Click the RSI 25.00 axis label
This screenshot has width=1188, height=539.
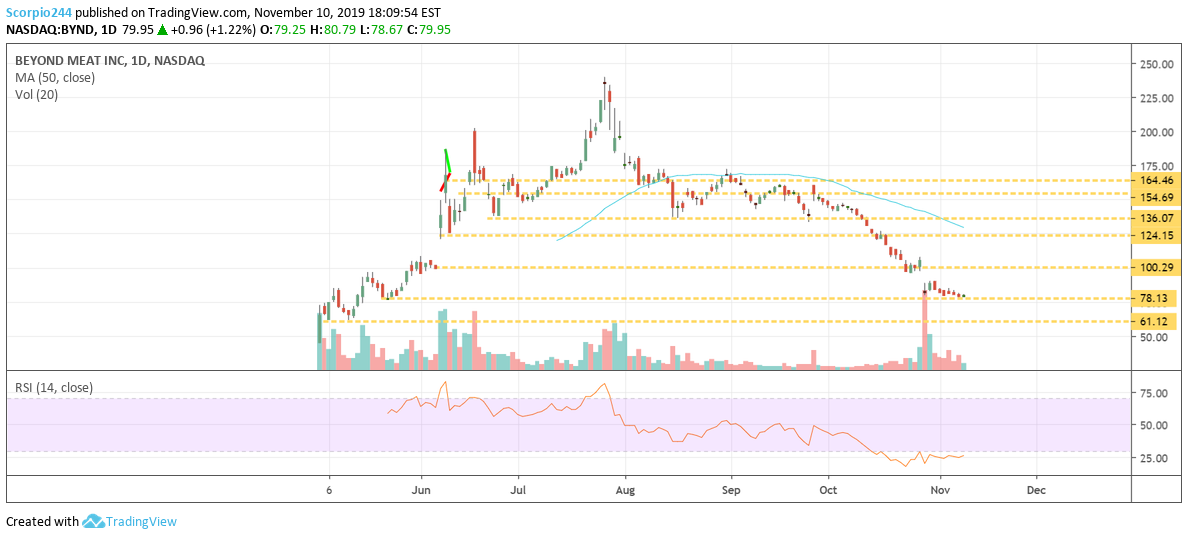1152,458
